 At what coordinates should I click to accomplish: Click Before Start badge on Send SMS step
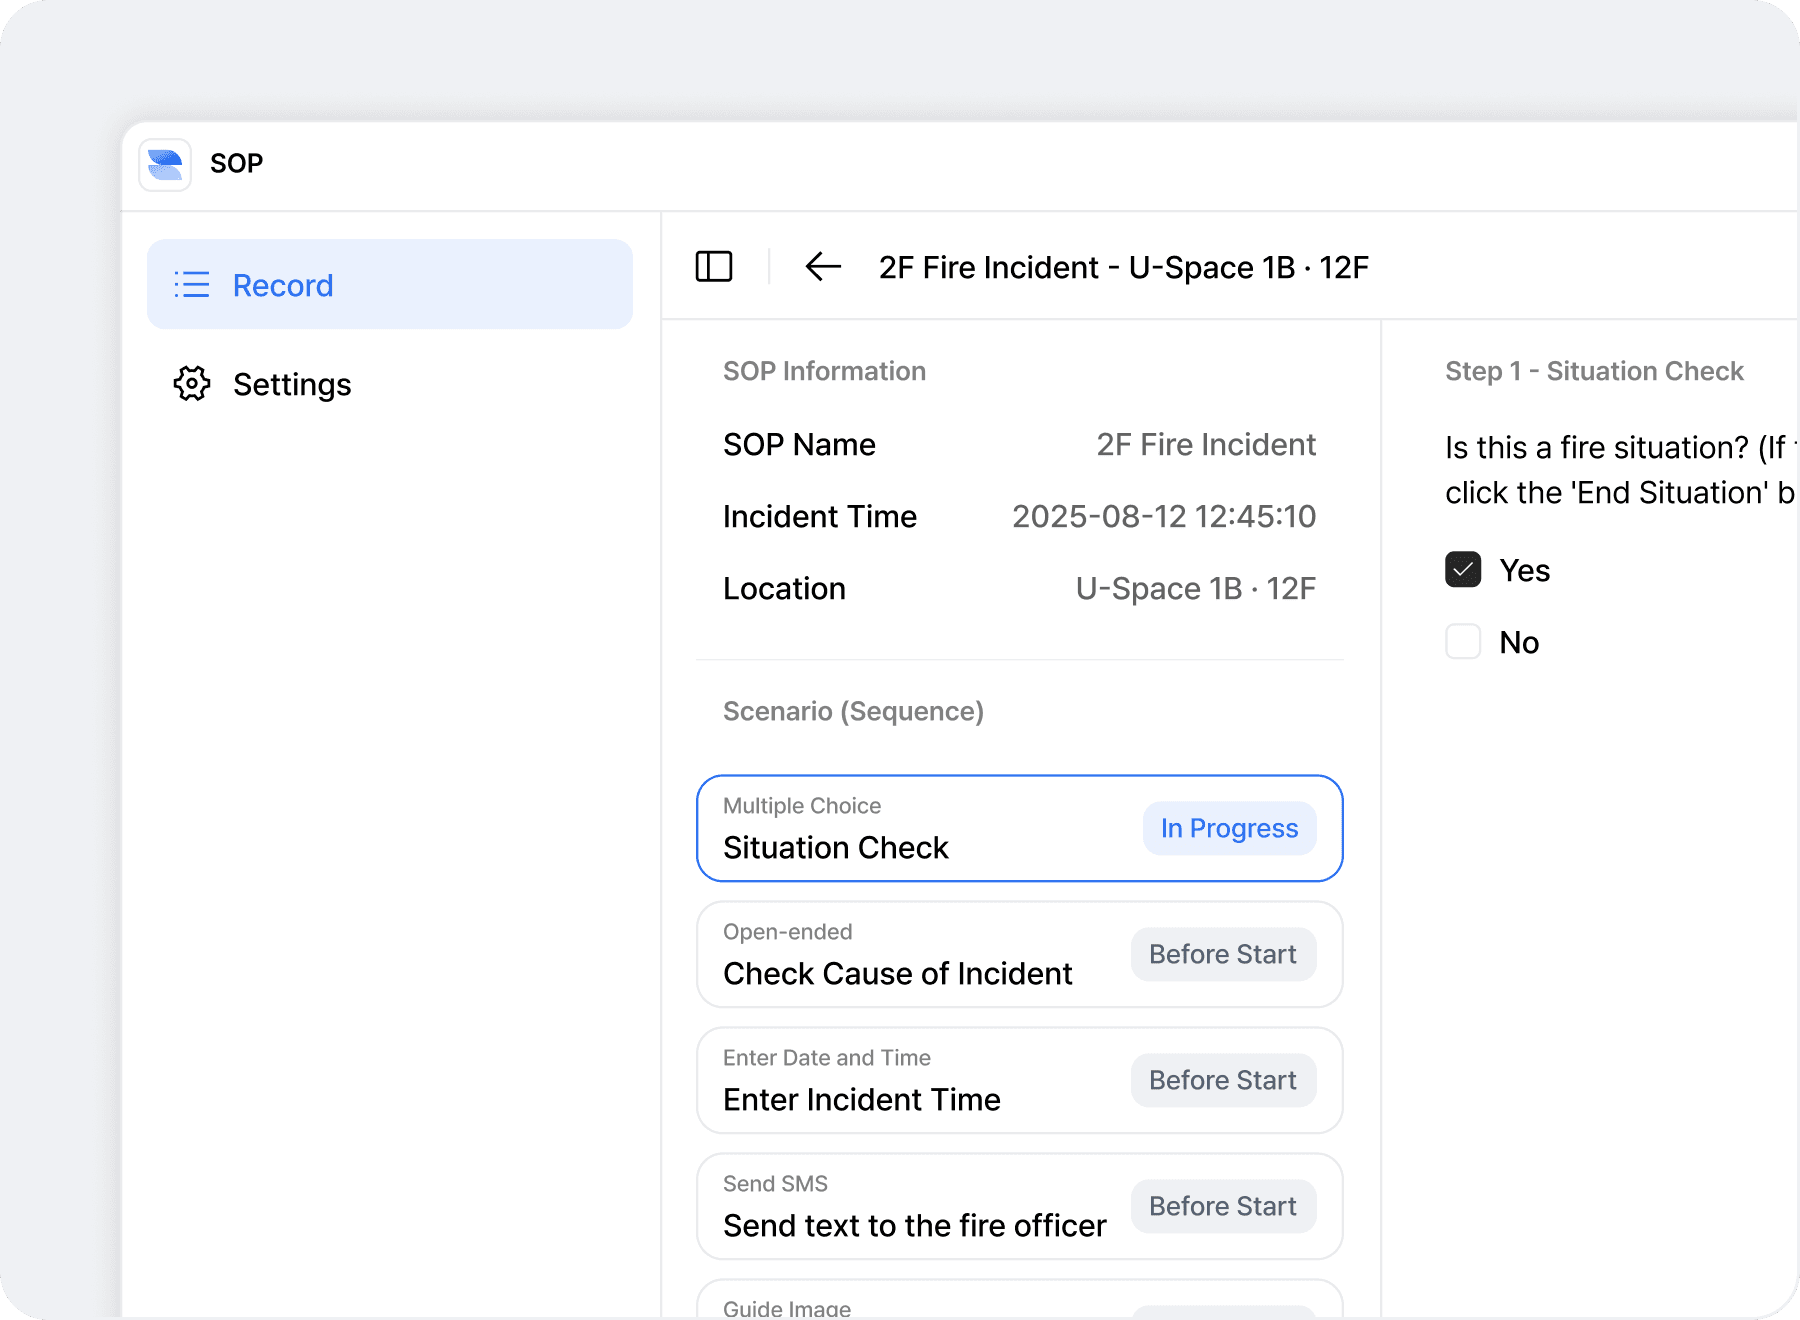click(1223, 1207)
